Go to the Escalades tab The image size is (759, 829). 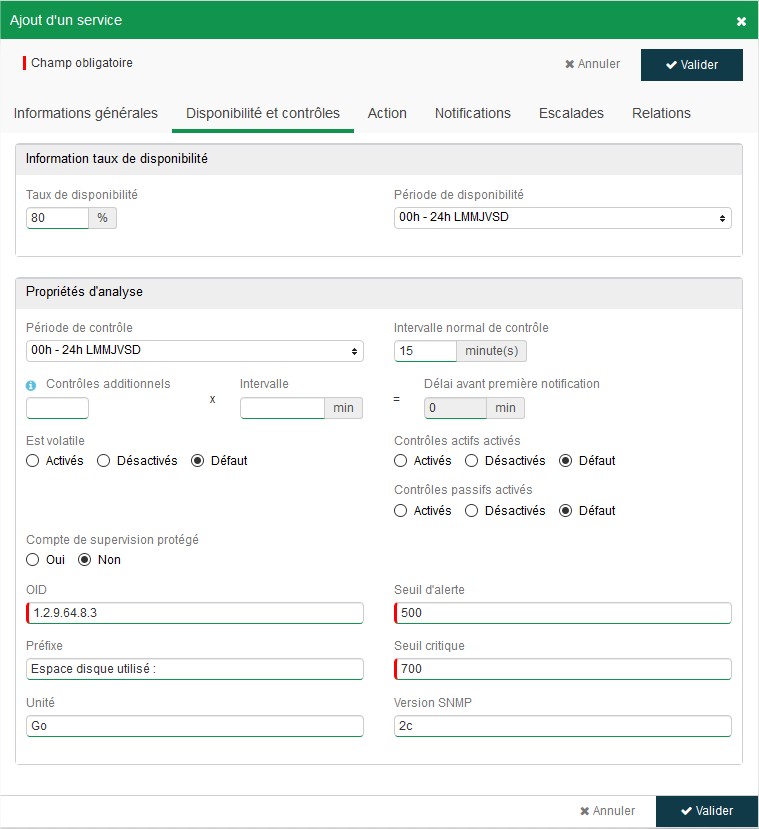point(571,113)
